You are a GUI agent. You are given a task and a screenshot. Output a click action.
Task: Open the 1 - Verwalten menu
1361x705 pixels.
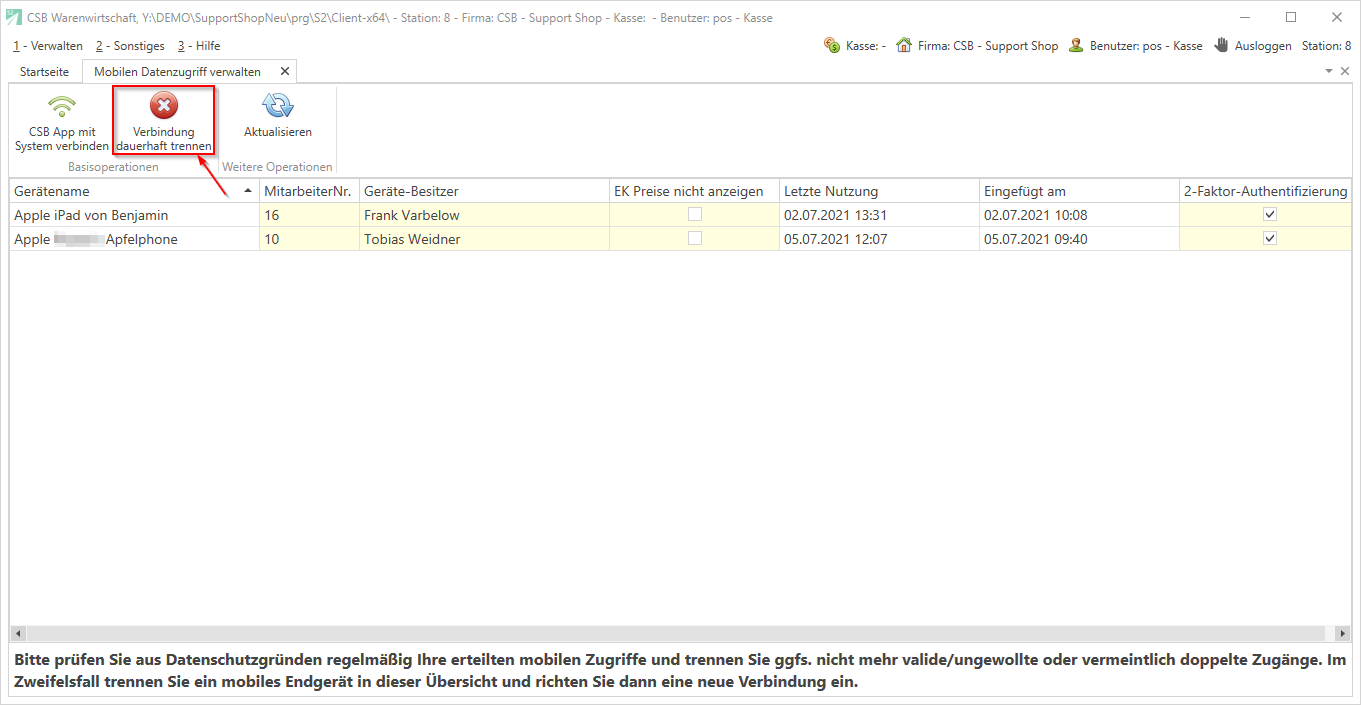point(48,46)
